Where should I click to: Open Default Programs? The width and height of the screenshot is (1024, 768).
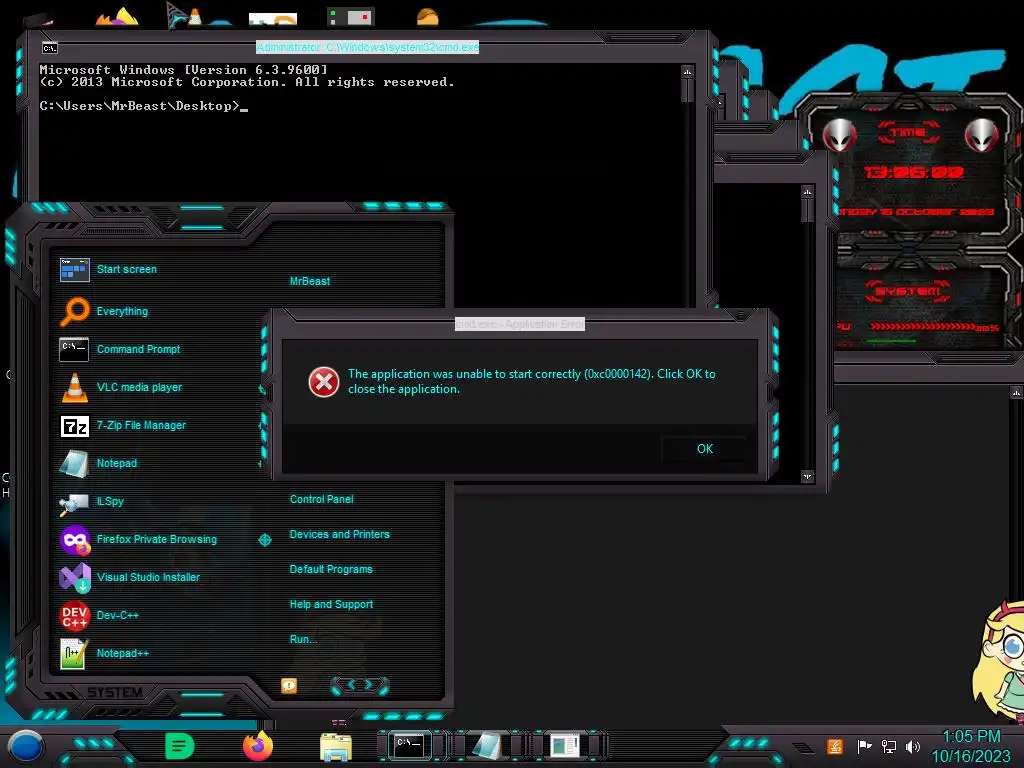coord(331,569)
